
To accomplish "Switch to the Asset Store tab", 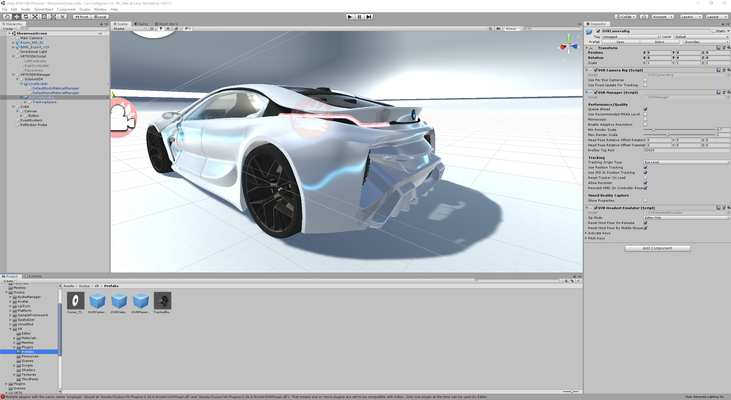I will click(166, 24).
